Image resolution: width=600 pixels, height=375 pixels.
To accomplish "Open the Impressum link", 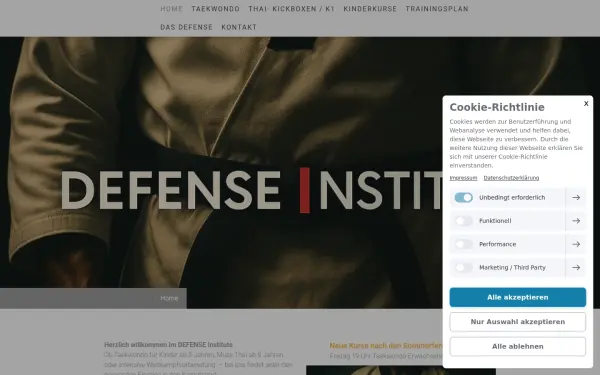I will pos(463,178).
